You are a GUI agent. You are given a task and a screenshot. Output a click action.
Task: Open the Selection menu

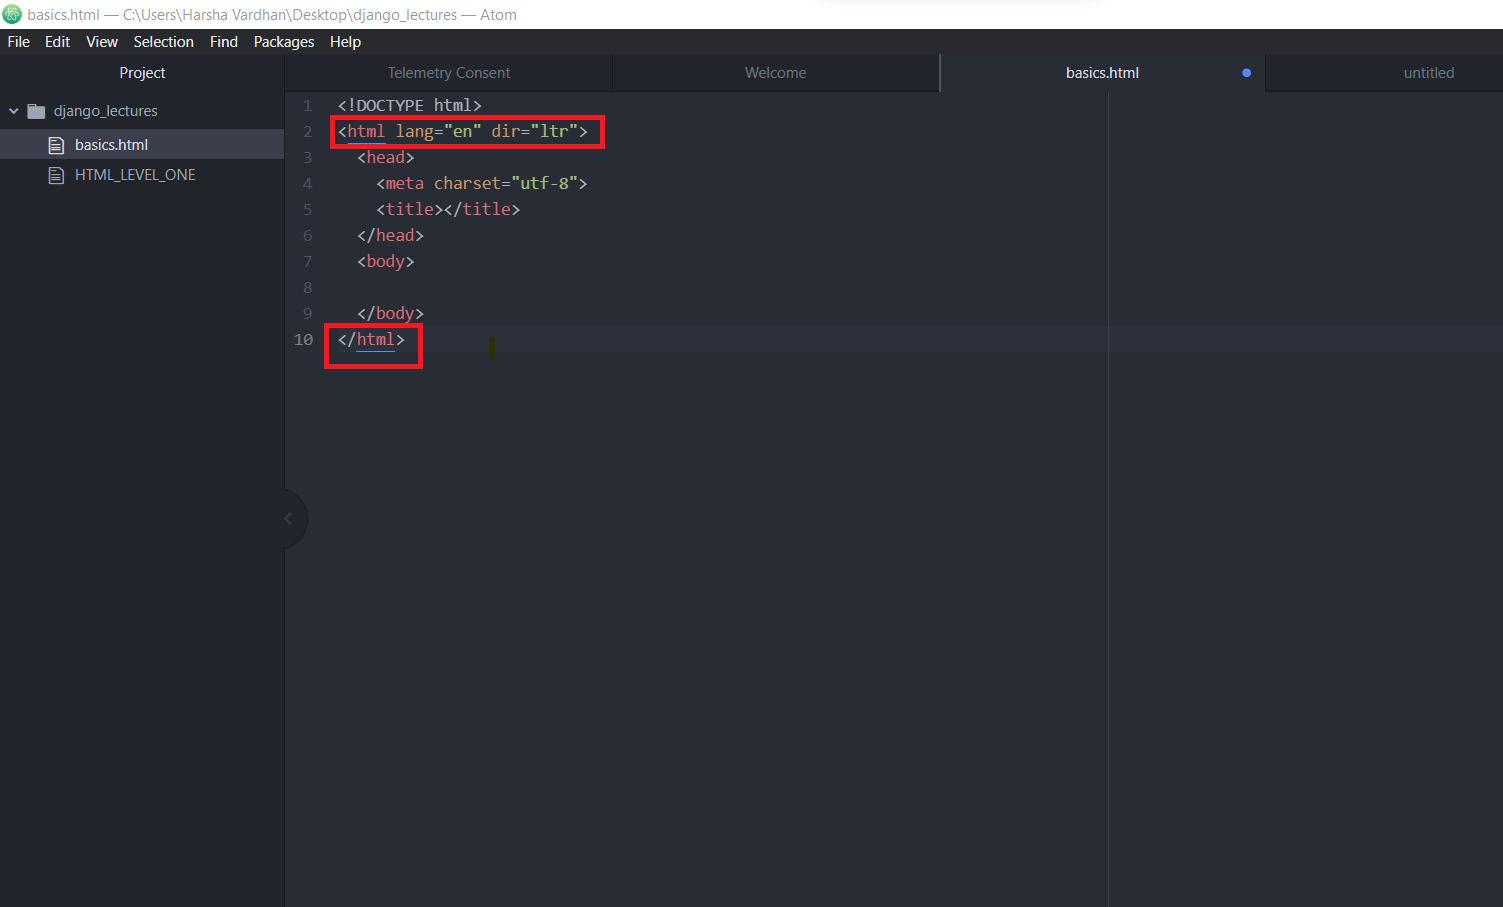(x=163, y=42)
